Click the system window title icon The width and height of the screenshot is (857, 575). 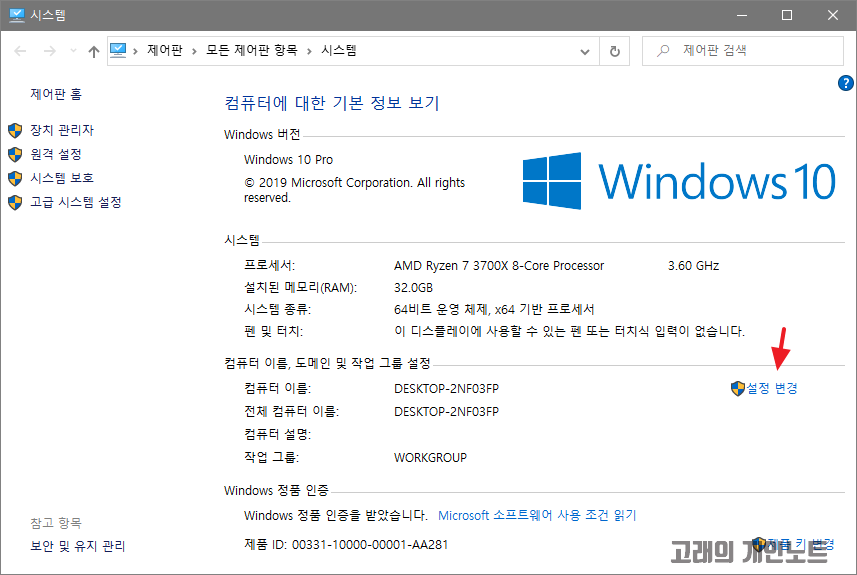coord(17,15)
